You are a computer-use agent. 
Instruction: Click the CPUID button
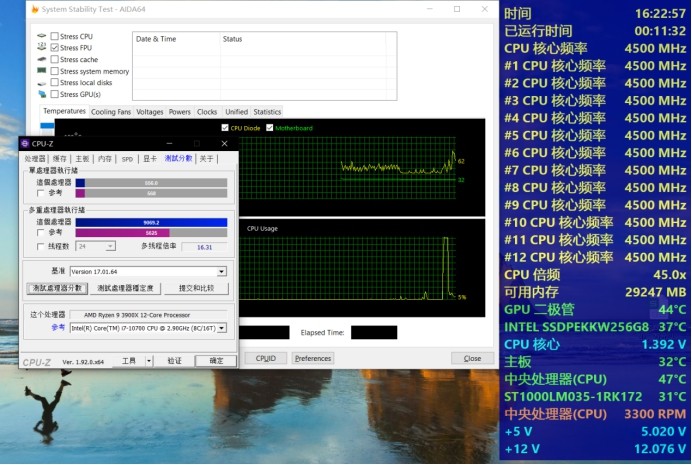coord(266,358)
